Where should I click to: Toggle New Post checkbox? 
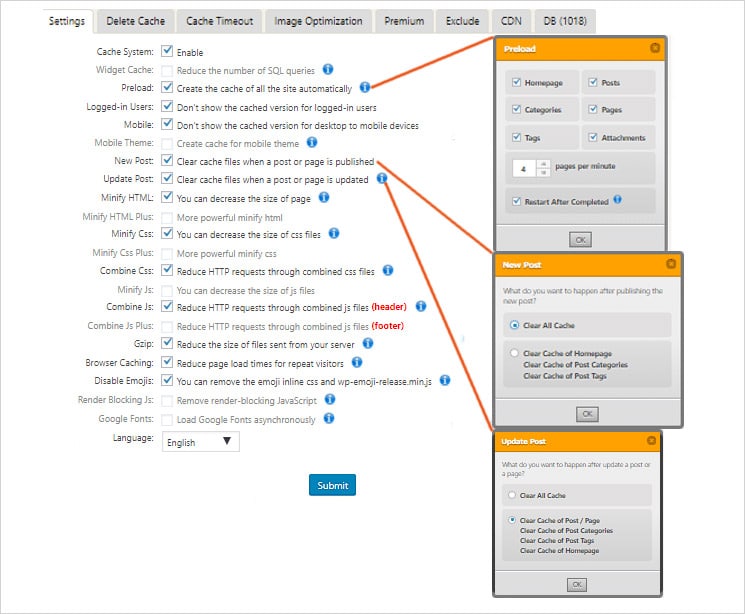[167, 160]
